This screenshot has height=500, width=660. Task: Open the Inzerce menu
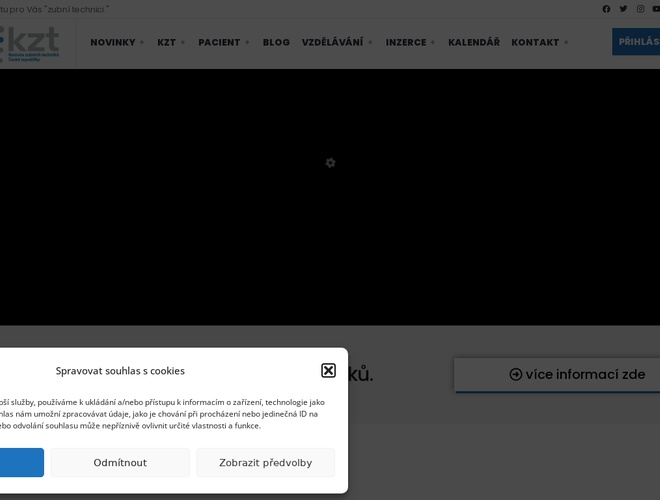click(410, 43)
